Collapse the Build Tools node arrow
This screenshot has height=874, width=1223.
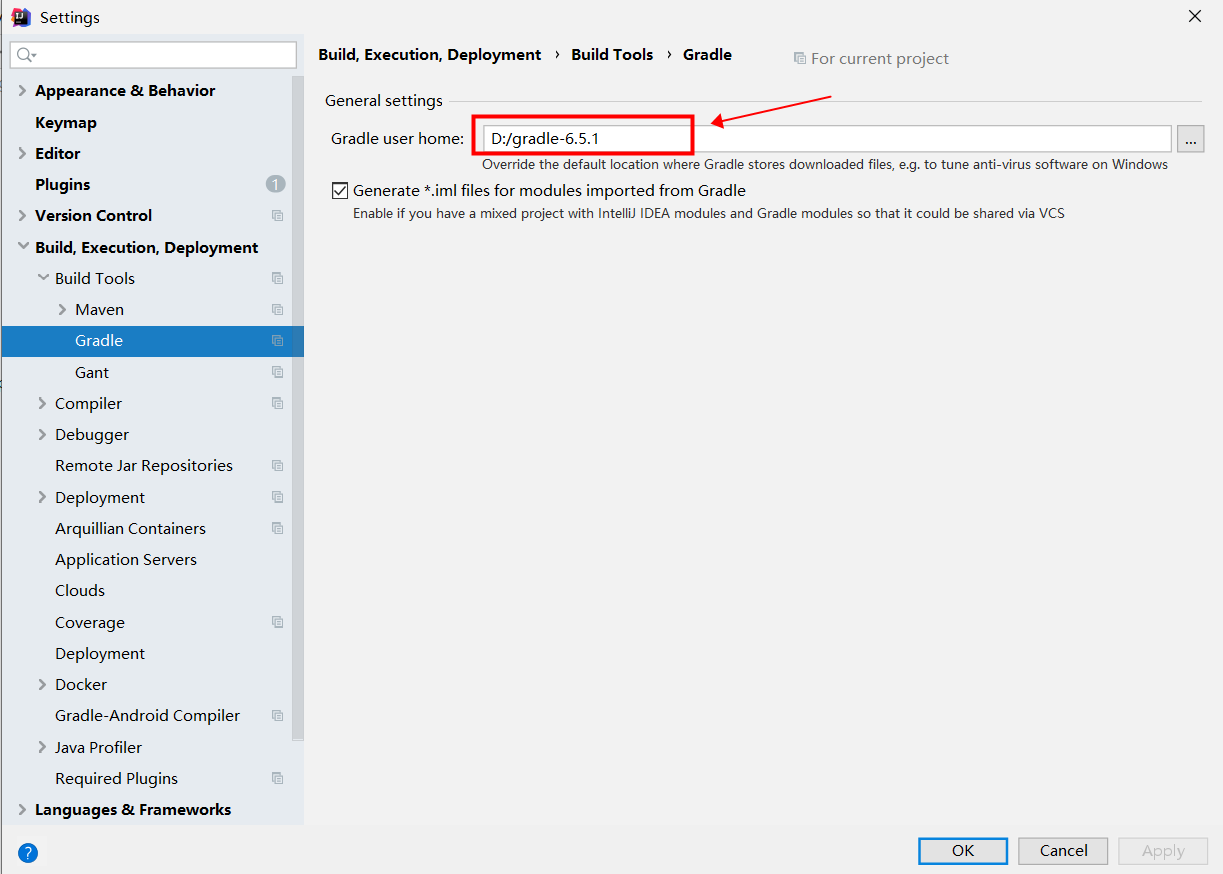click(x=42, y=278)
